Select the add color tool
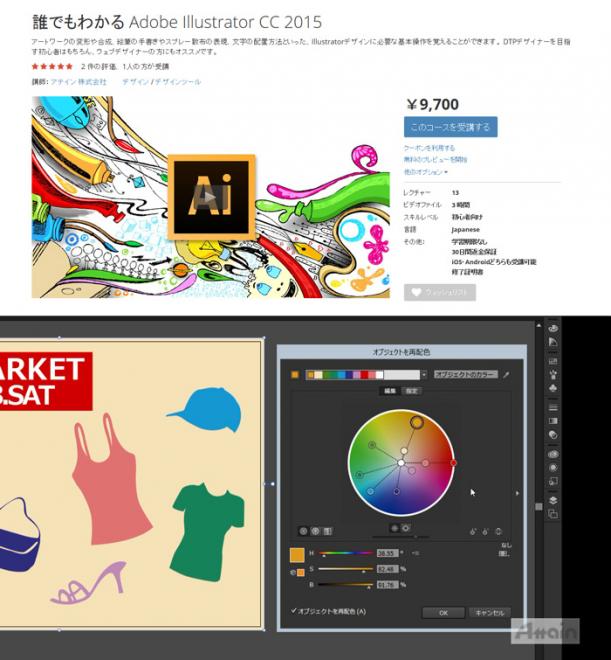Viewport: 611px width, 660px height. [x=473, y=532]
